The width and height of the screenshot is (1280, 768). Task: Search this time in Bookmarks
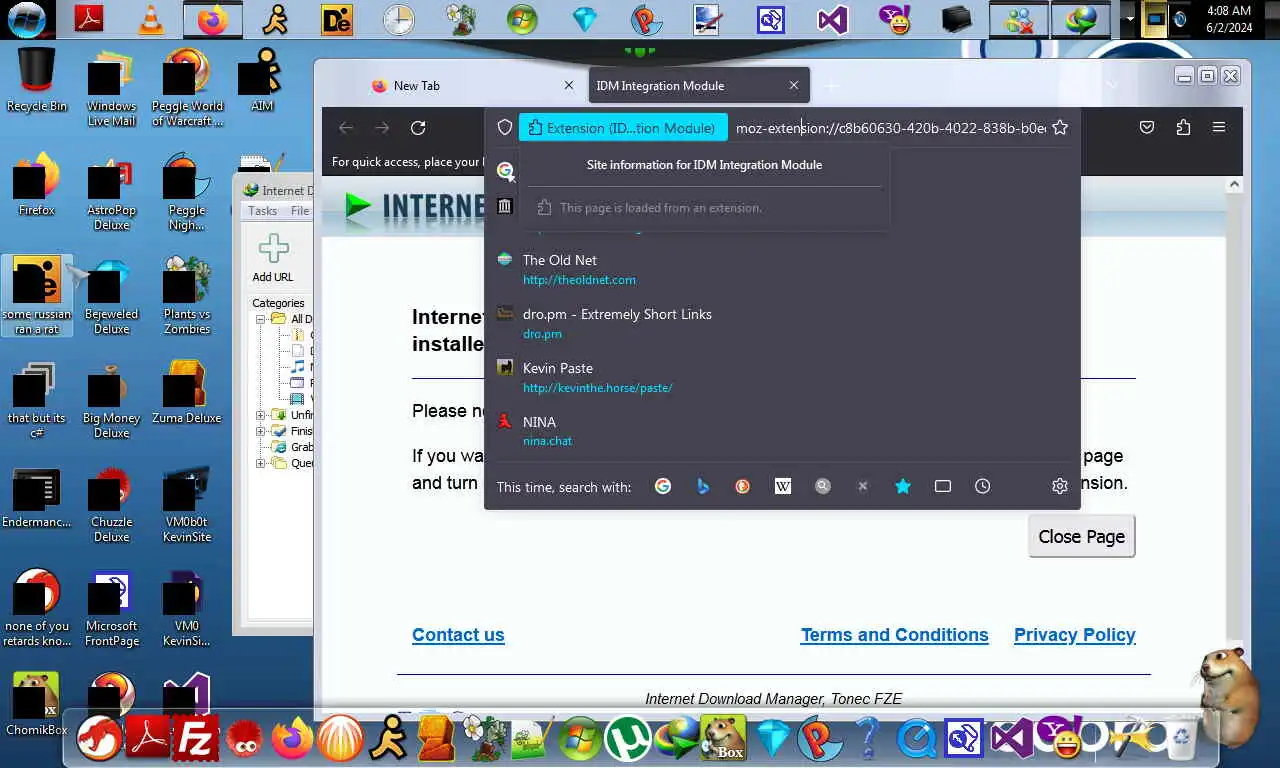903,486
